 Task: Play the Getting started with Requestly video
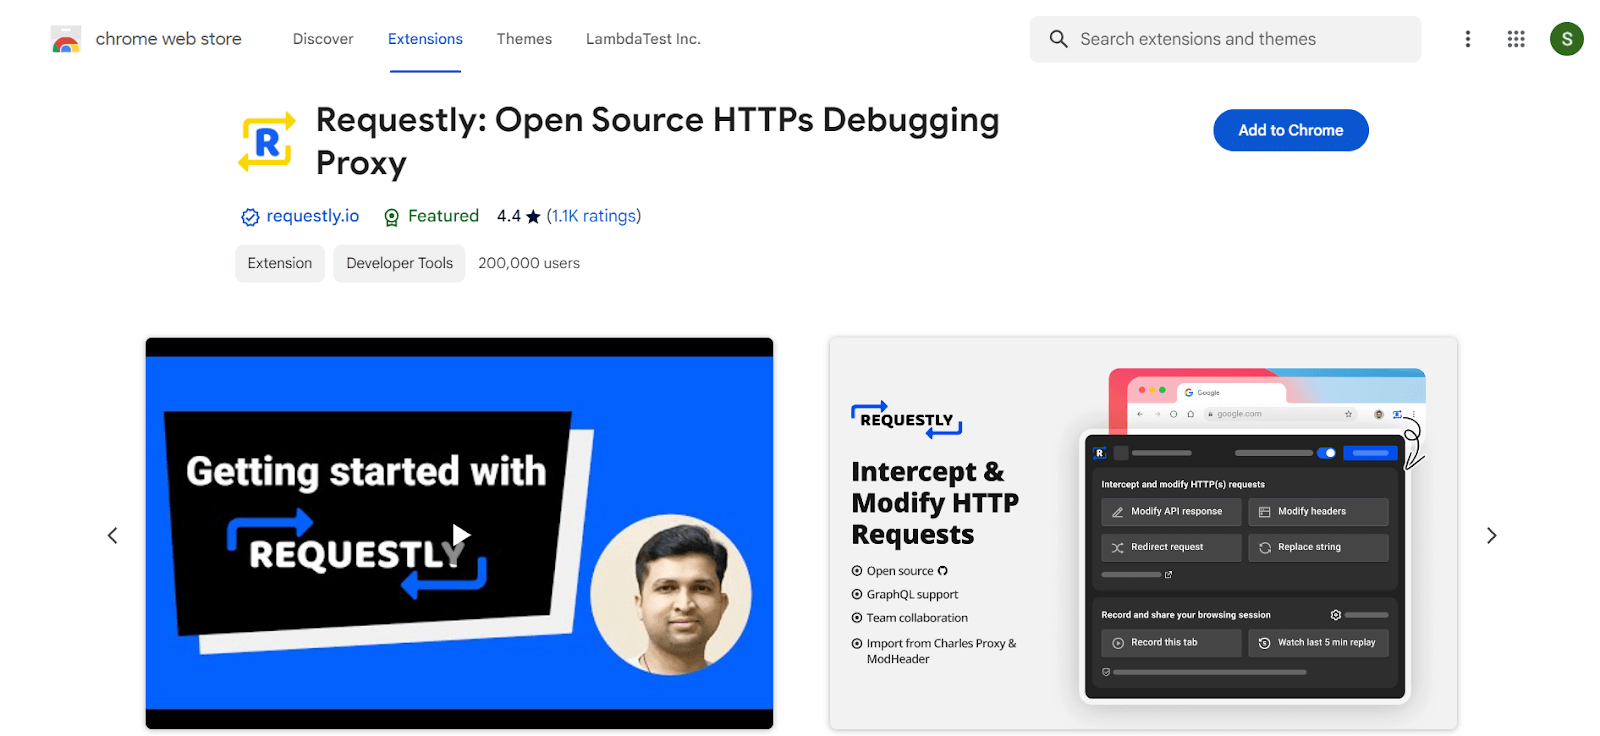(460, 534)
